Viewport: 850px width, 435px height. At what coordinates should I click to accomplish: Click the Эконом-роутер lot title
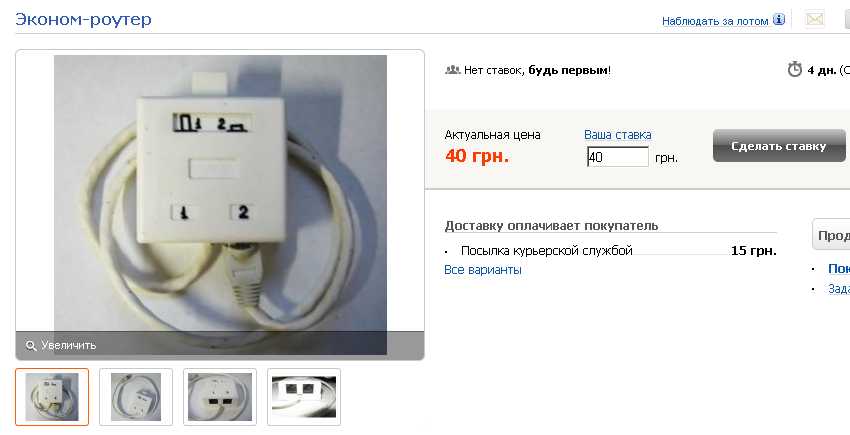point(83,19)
